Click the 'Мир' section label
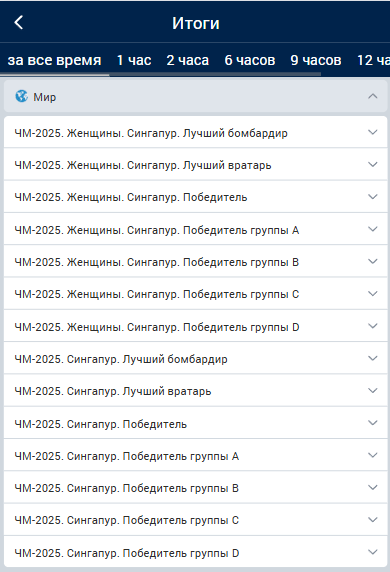The width and height of the screenshot is (390, 572). pyautogui.click(x=45, y=97)
